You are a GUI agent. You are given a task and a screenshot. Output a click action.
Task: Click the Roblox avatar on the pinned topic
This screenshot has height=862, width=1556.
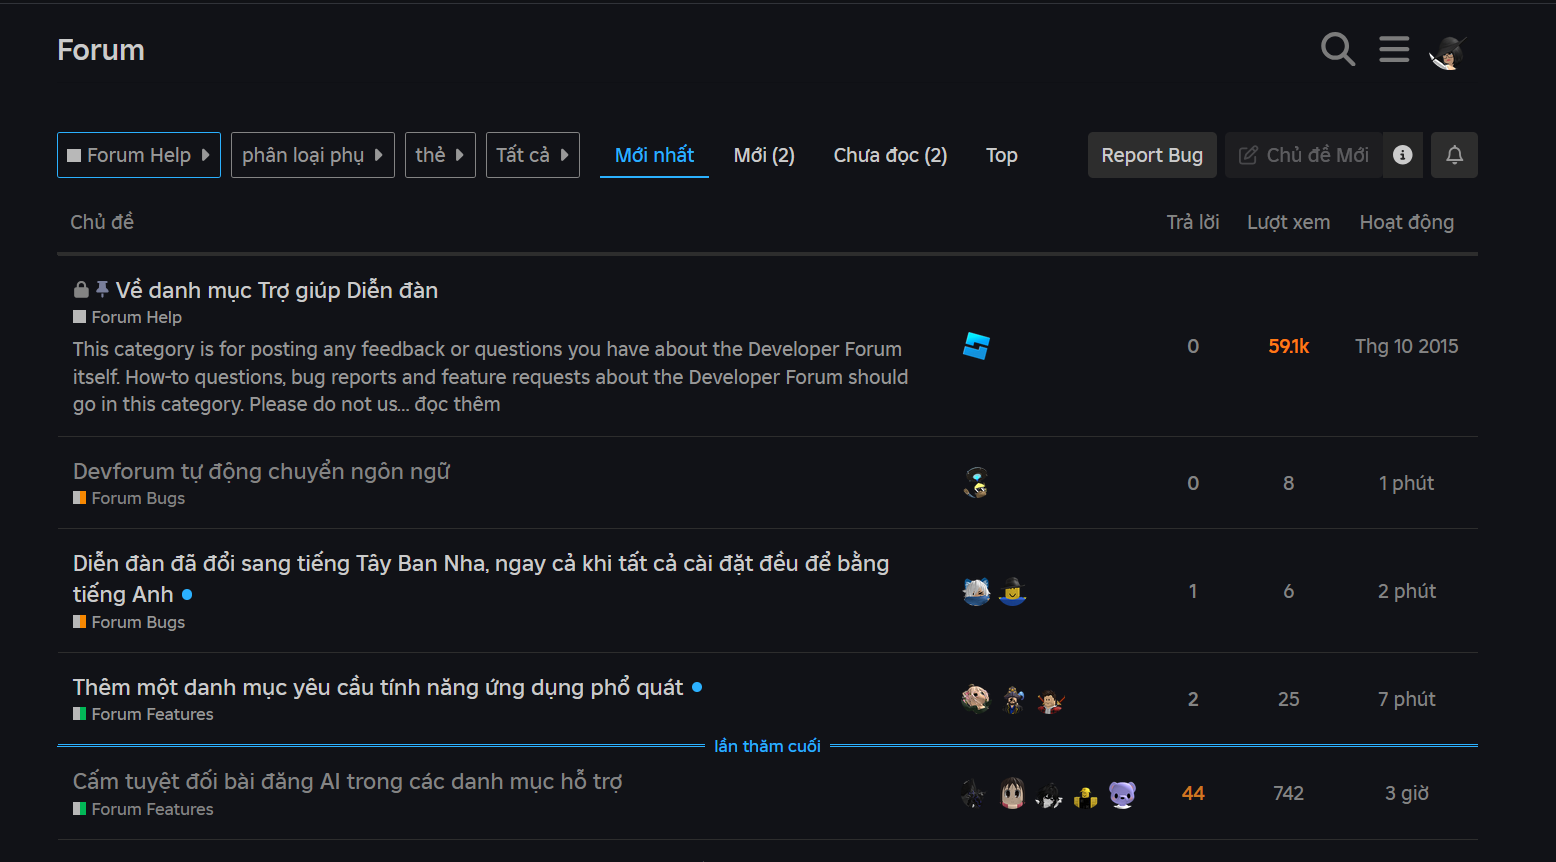click(976, 346)
